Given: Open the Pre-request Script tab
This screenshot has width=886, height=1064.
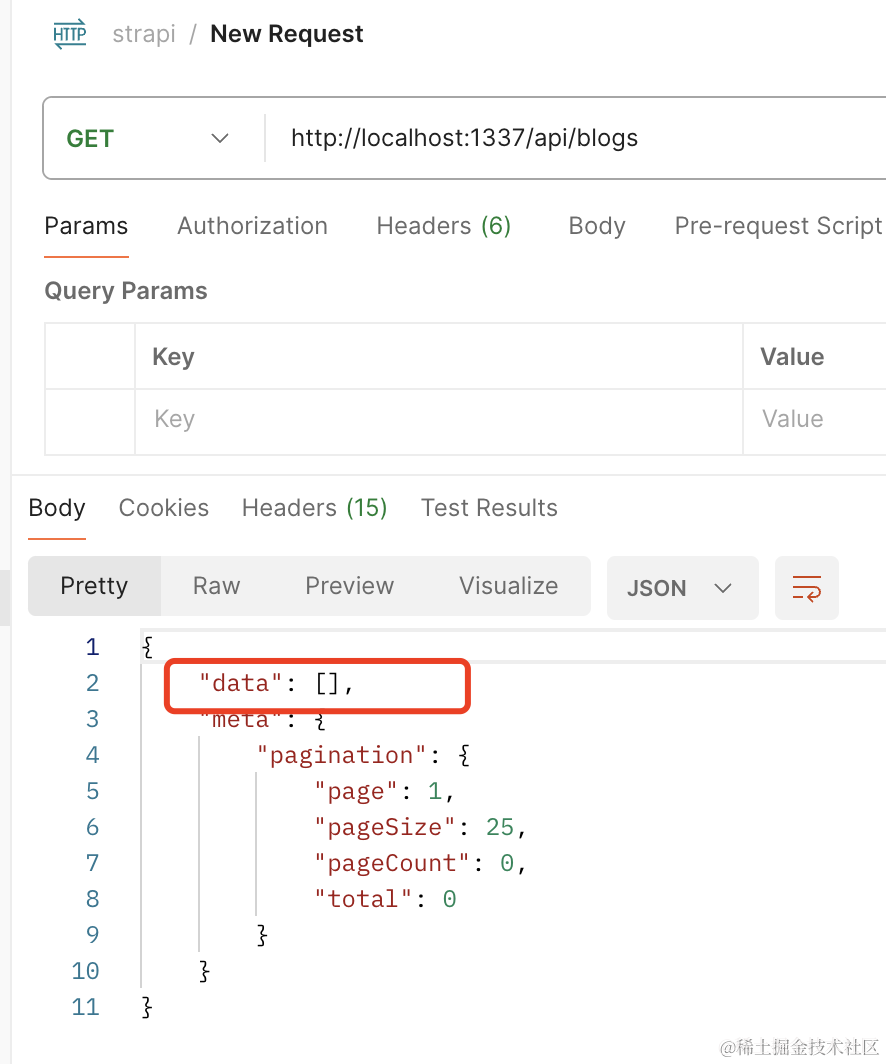Looking at the screenshot, I should [x=778, y=226].
